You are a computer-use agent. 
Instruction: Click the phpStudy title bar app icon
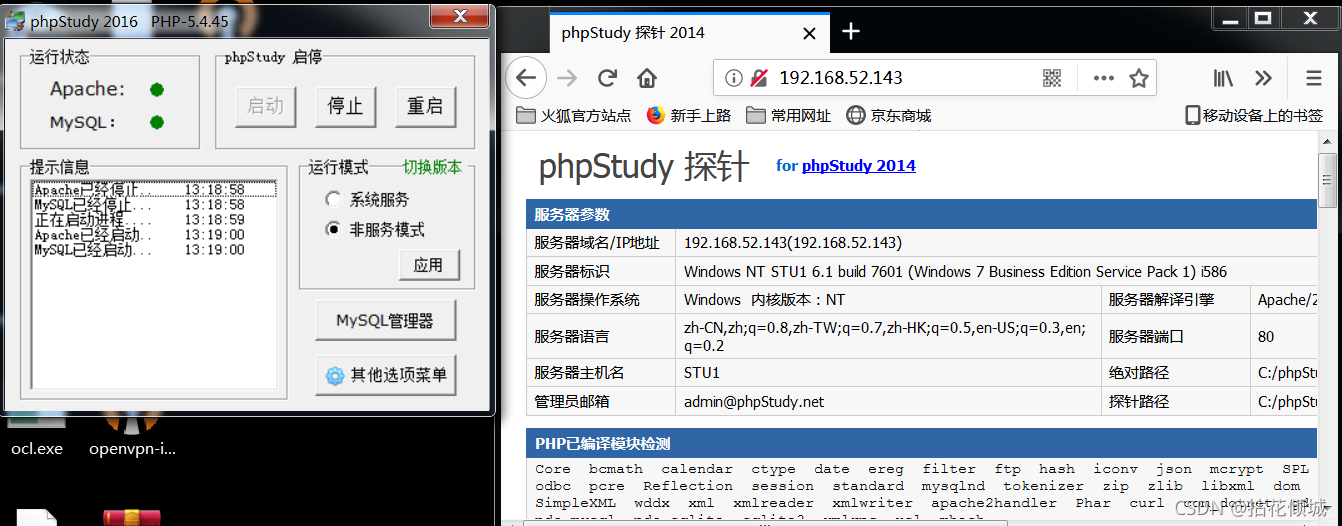pyautogui.click(x=13, y=20)
